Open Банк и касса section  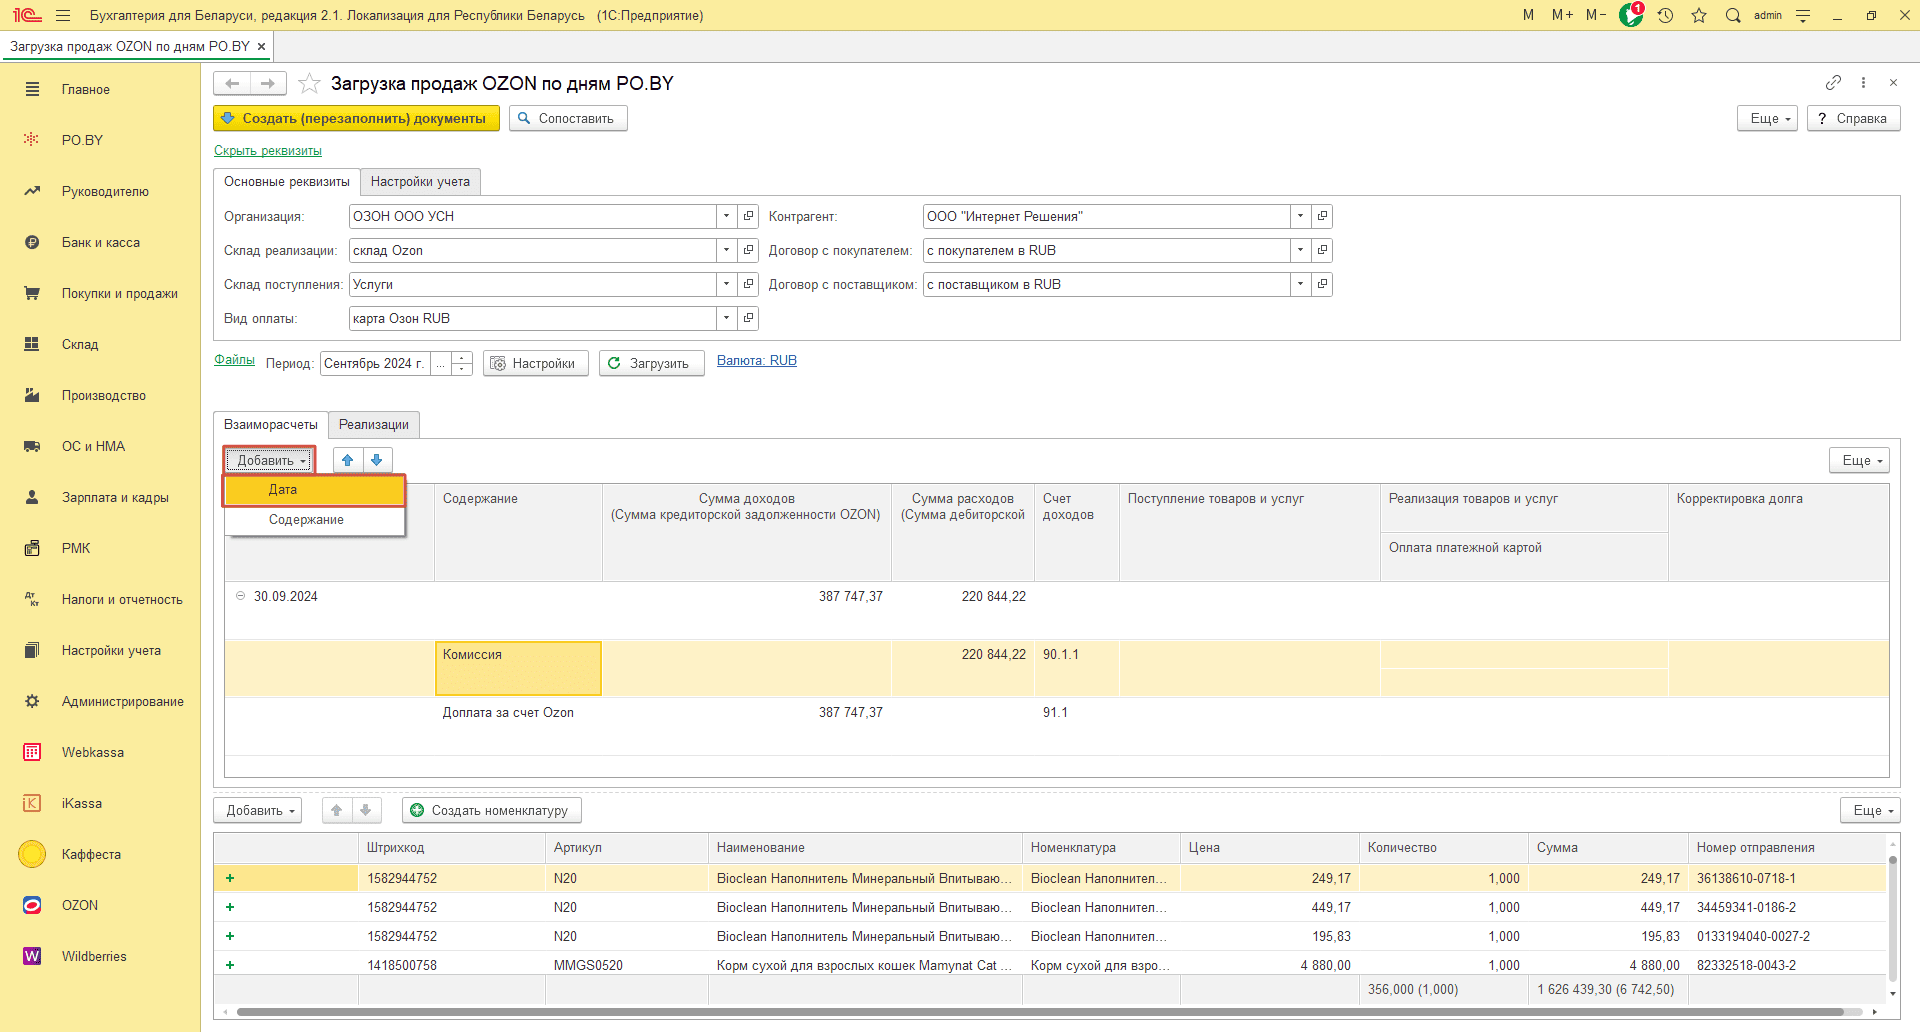[100, 242]
